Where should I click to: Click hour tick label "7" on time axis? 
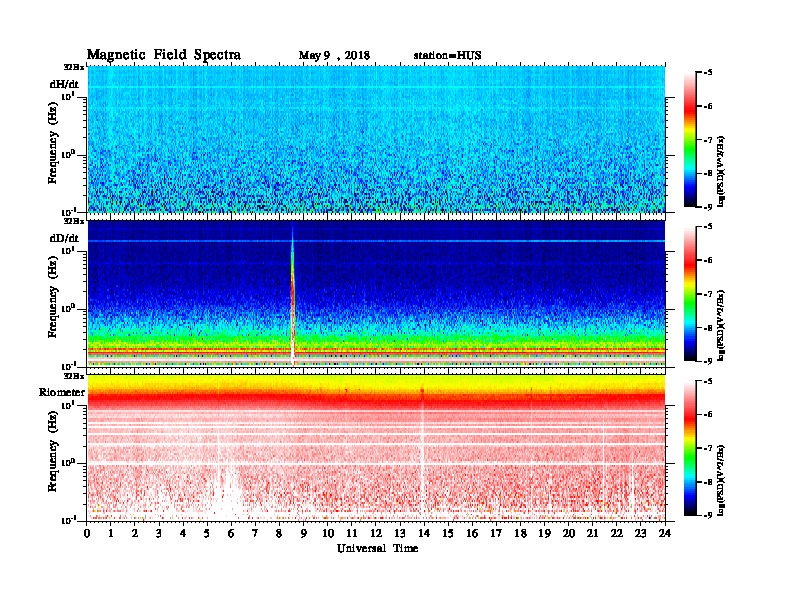point(256,534)
